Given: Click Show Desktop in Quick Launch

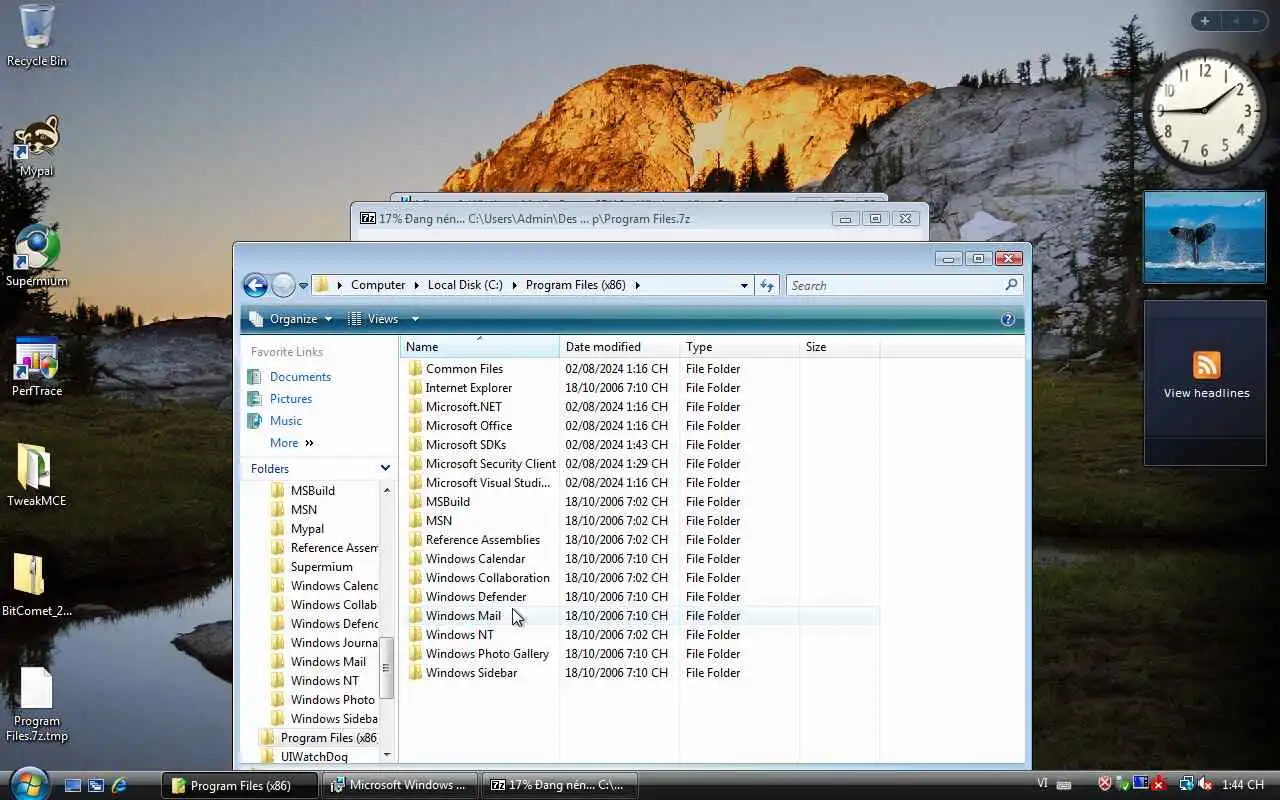Looking at the screenshot, I should point(73,785).
